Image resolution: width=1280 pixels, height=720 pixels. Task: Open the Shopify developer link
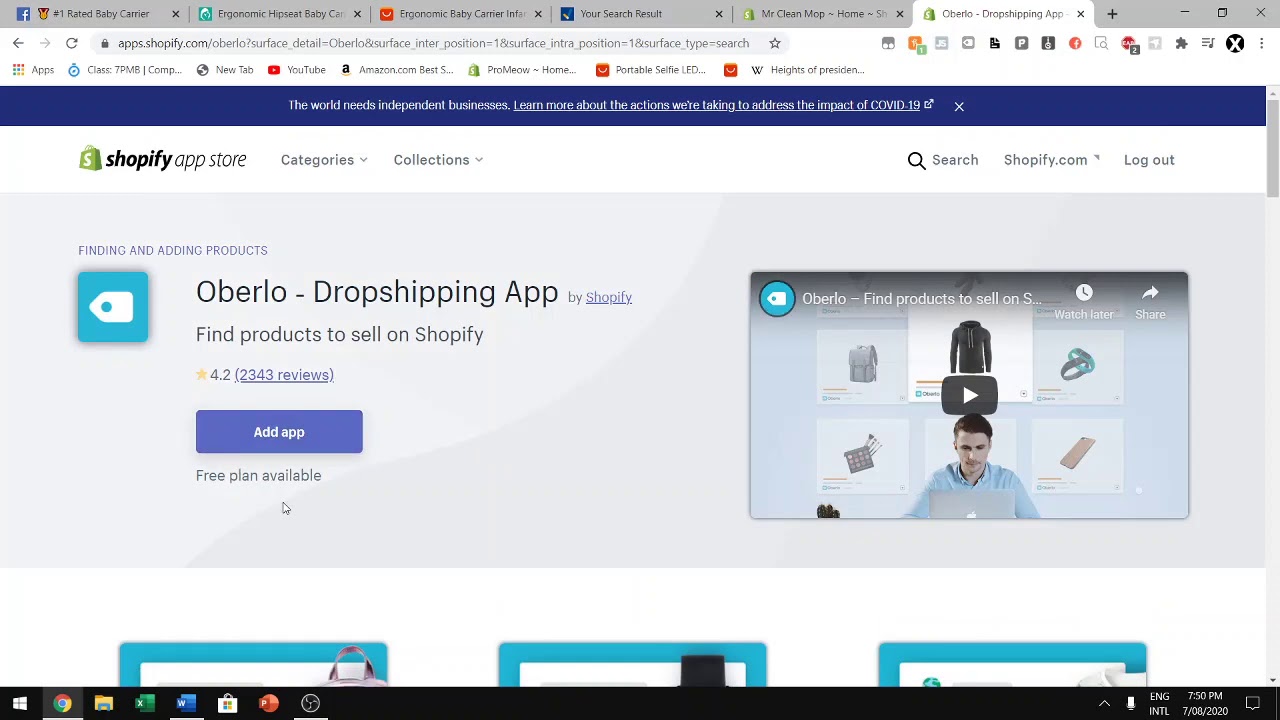pyautogui.click(x=608, y=297)
